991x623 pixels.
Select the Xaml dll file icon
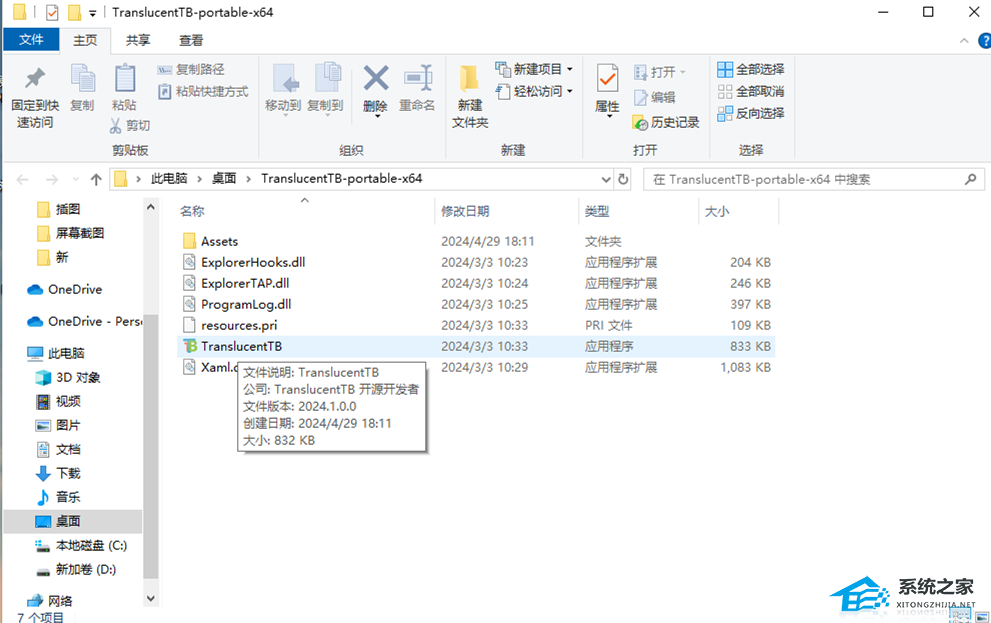(x=189, y=366)
